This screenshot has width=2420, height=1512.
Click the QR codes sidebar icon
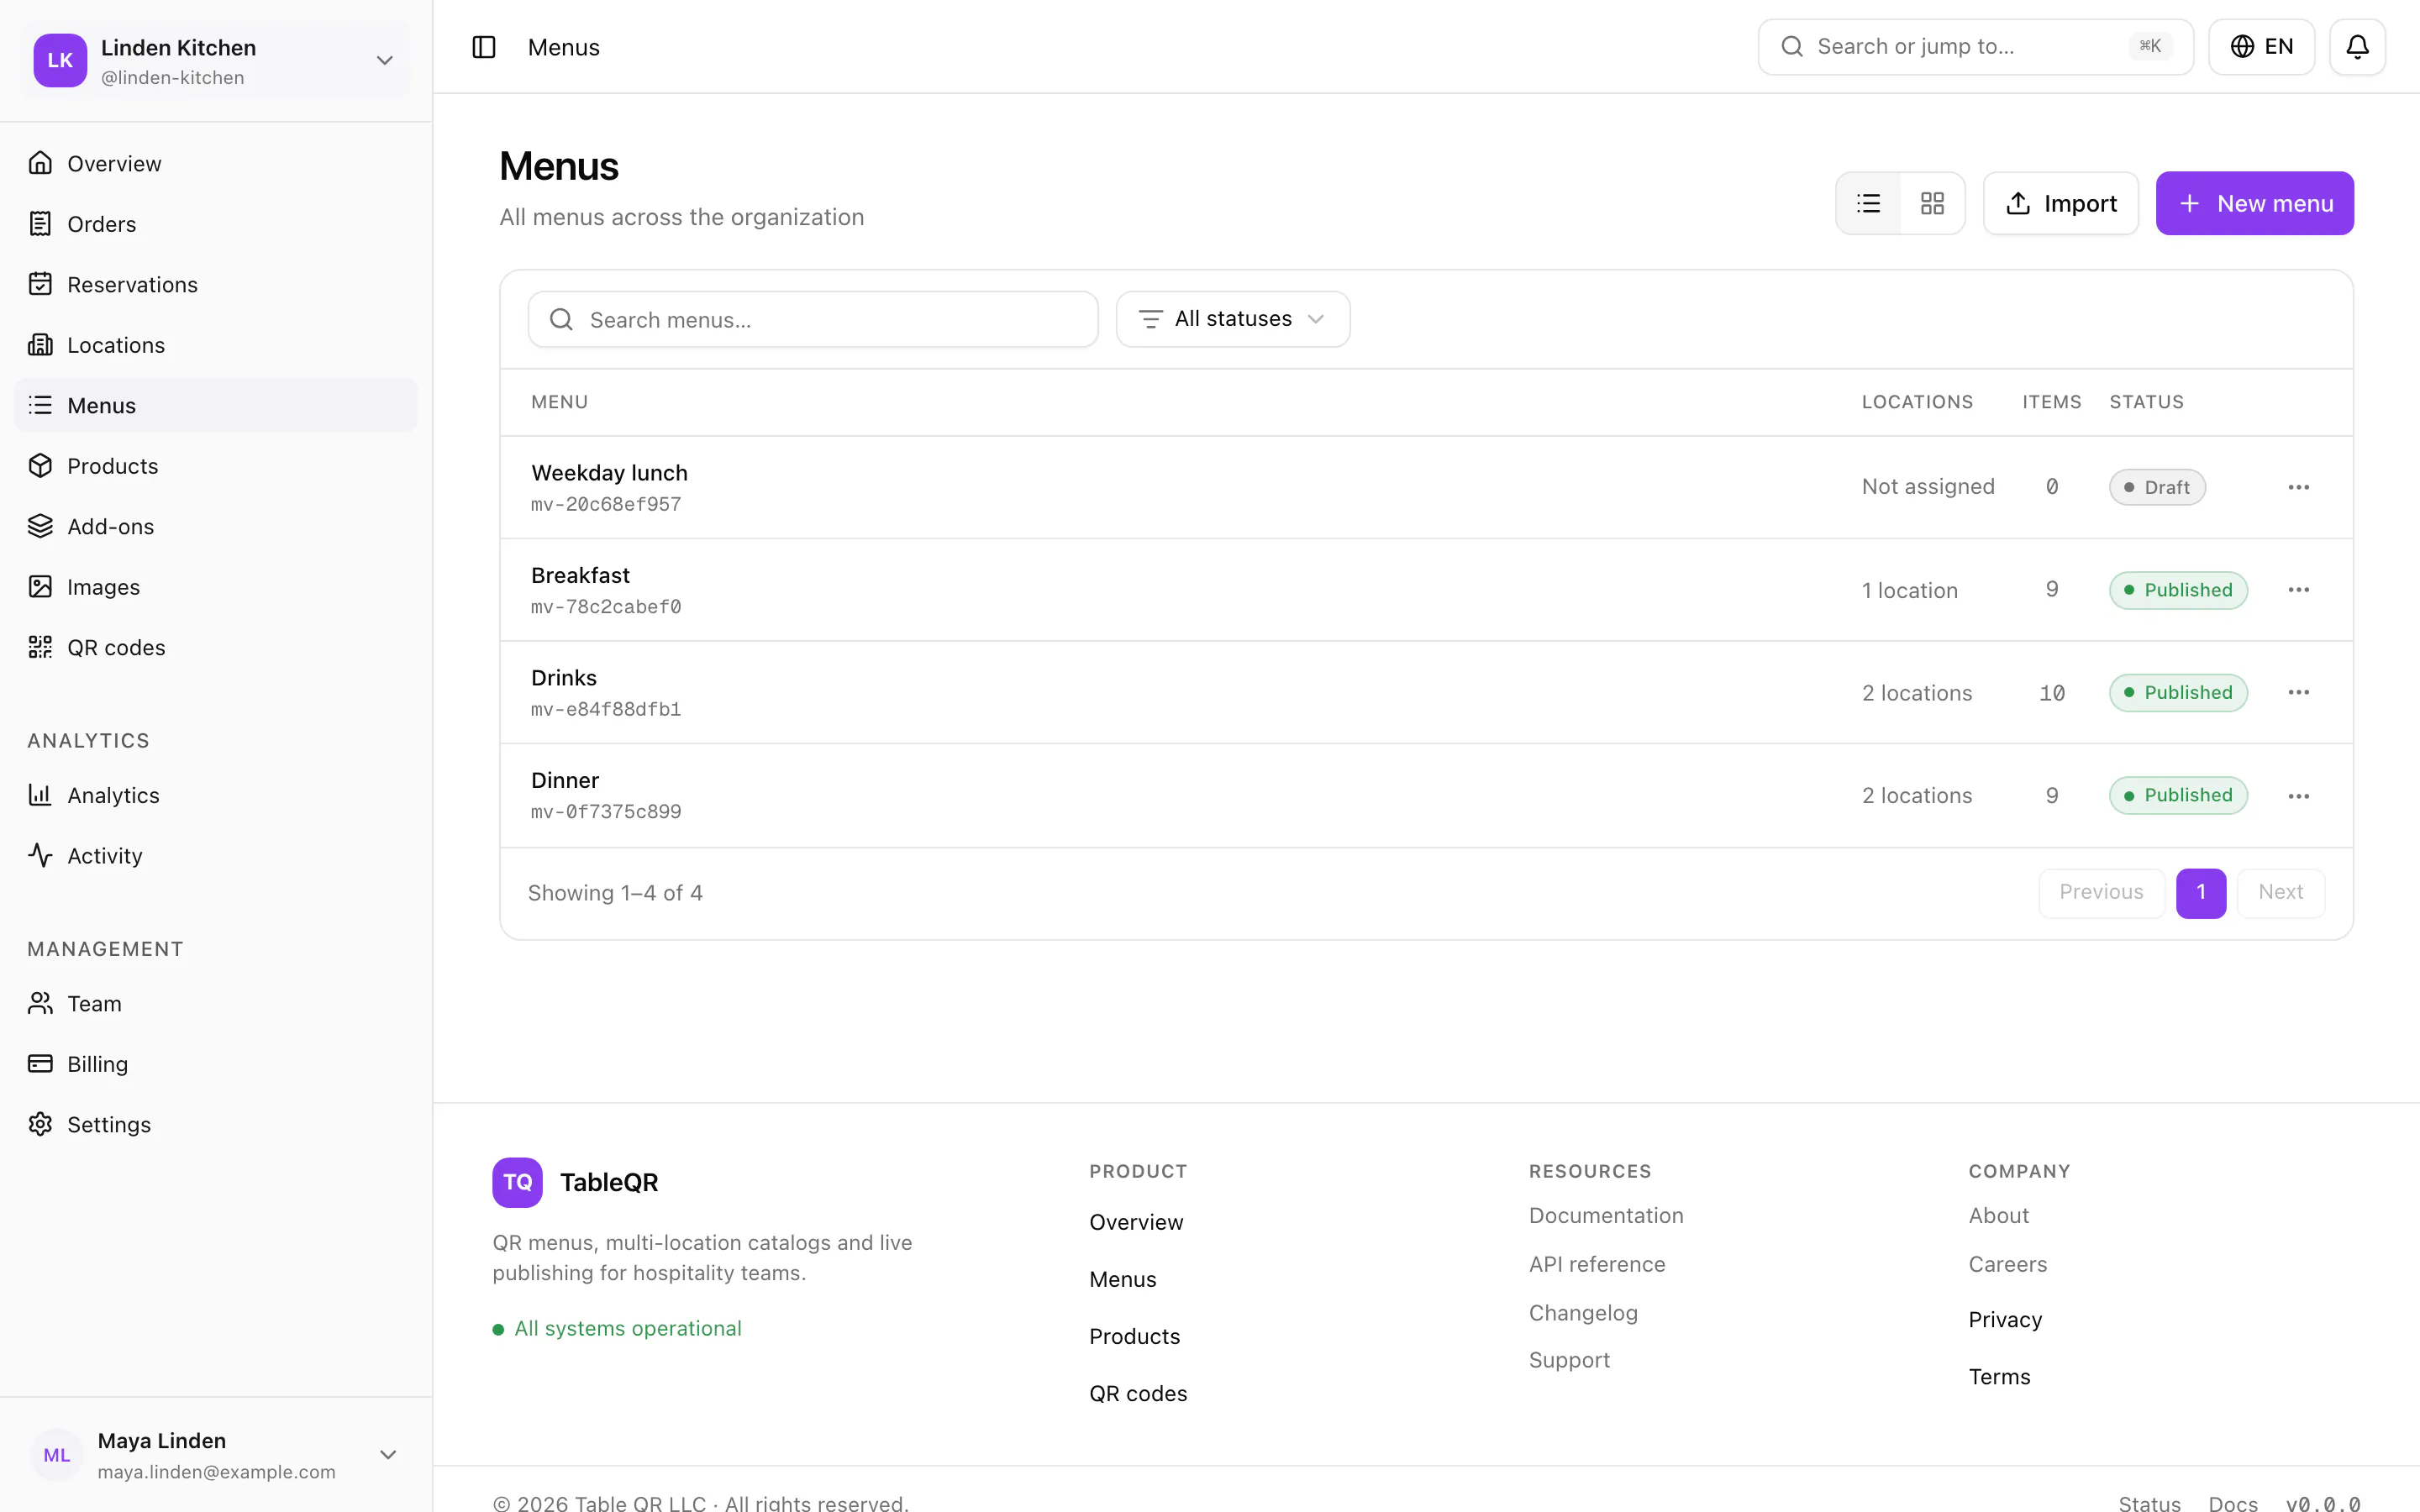[x=40, y=647]
